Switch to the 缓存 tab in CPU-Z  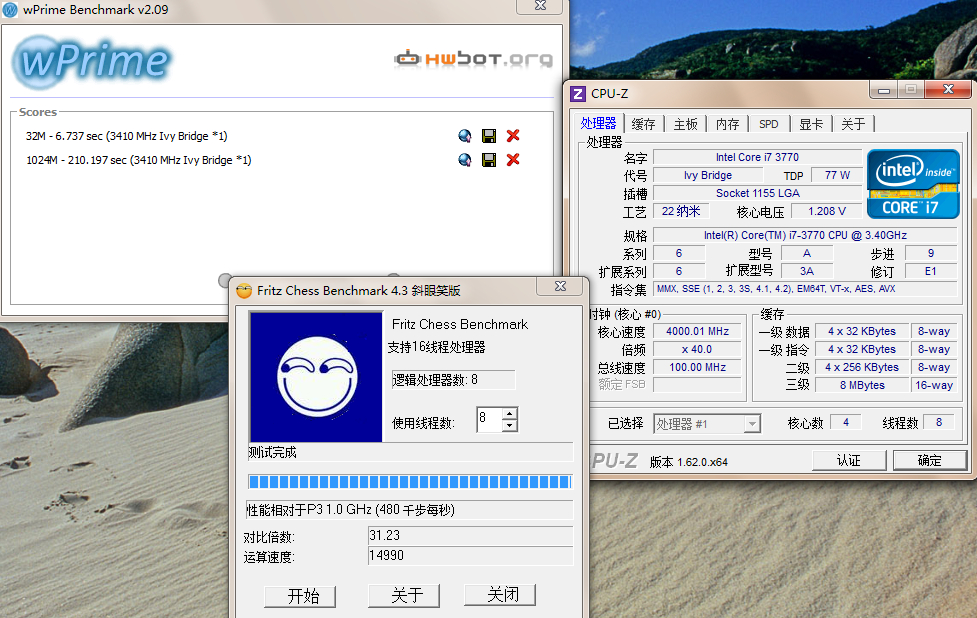[x=644, y=124]
